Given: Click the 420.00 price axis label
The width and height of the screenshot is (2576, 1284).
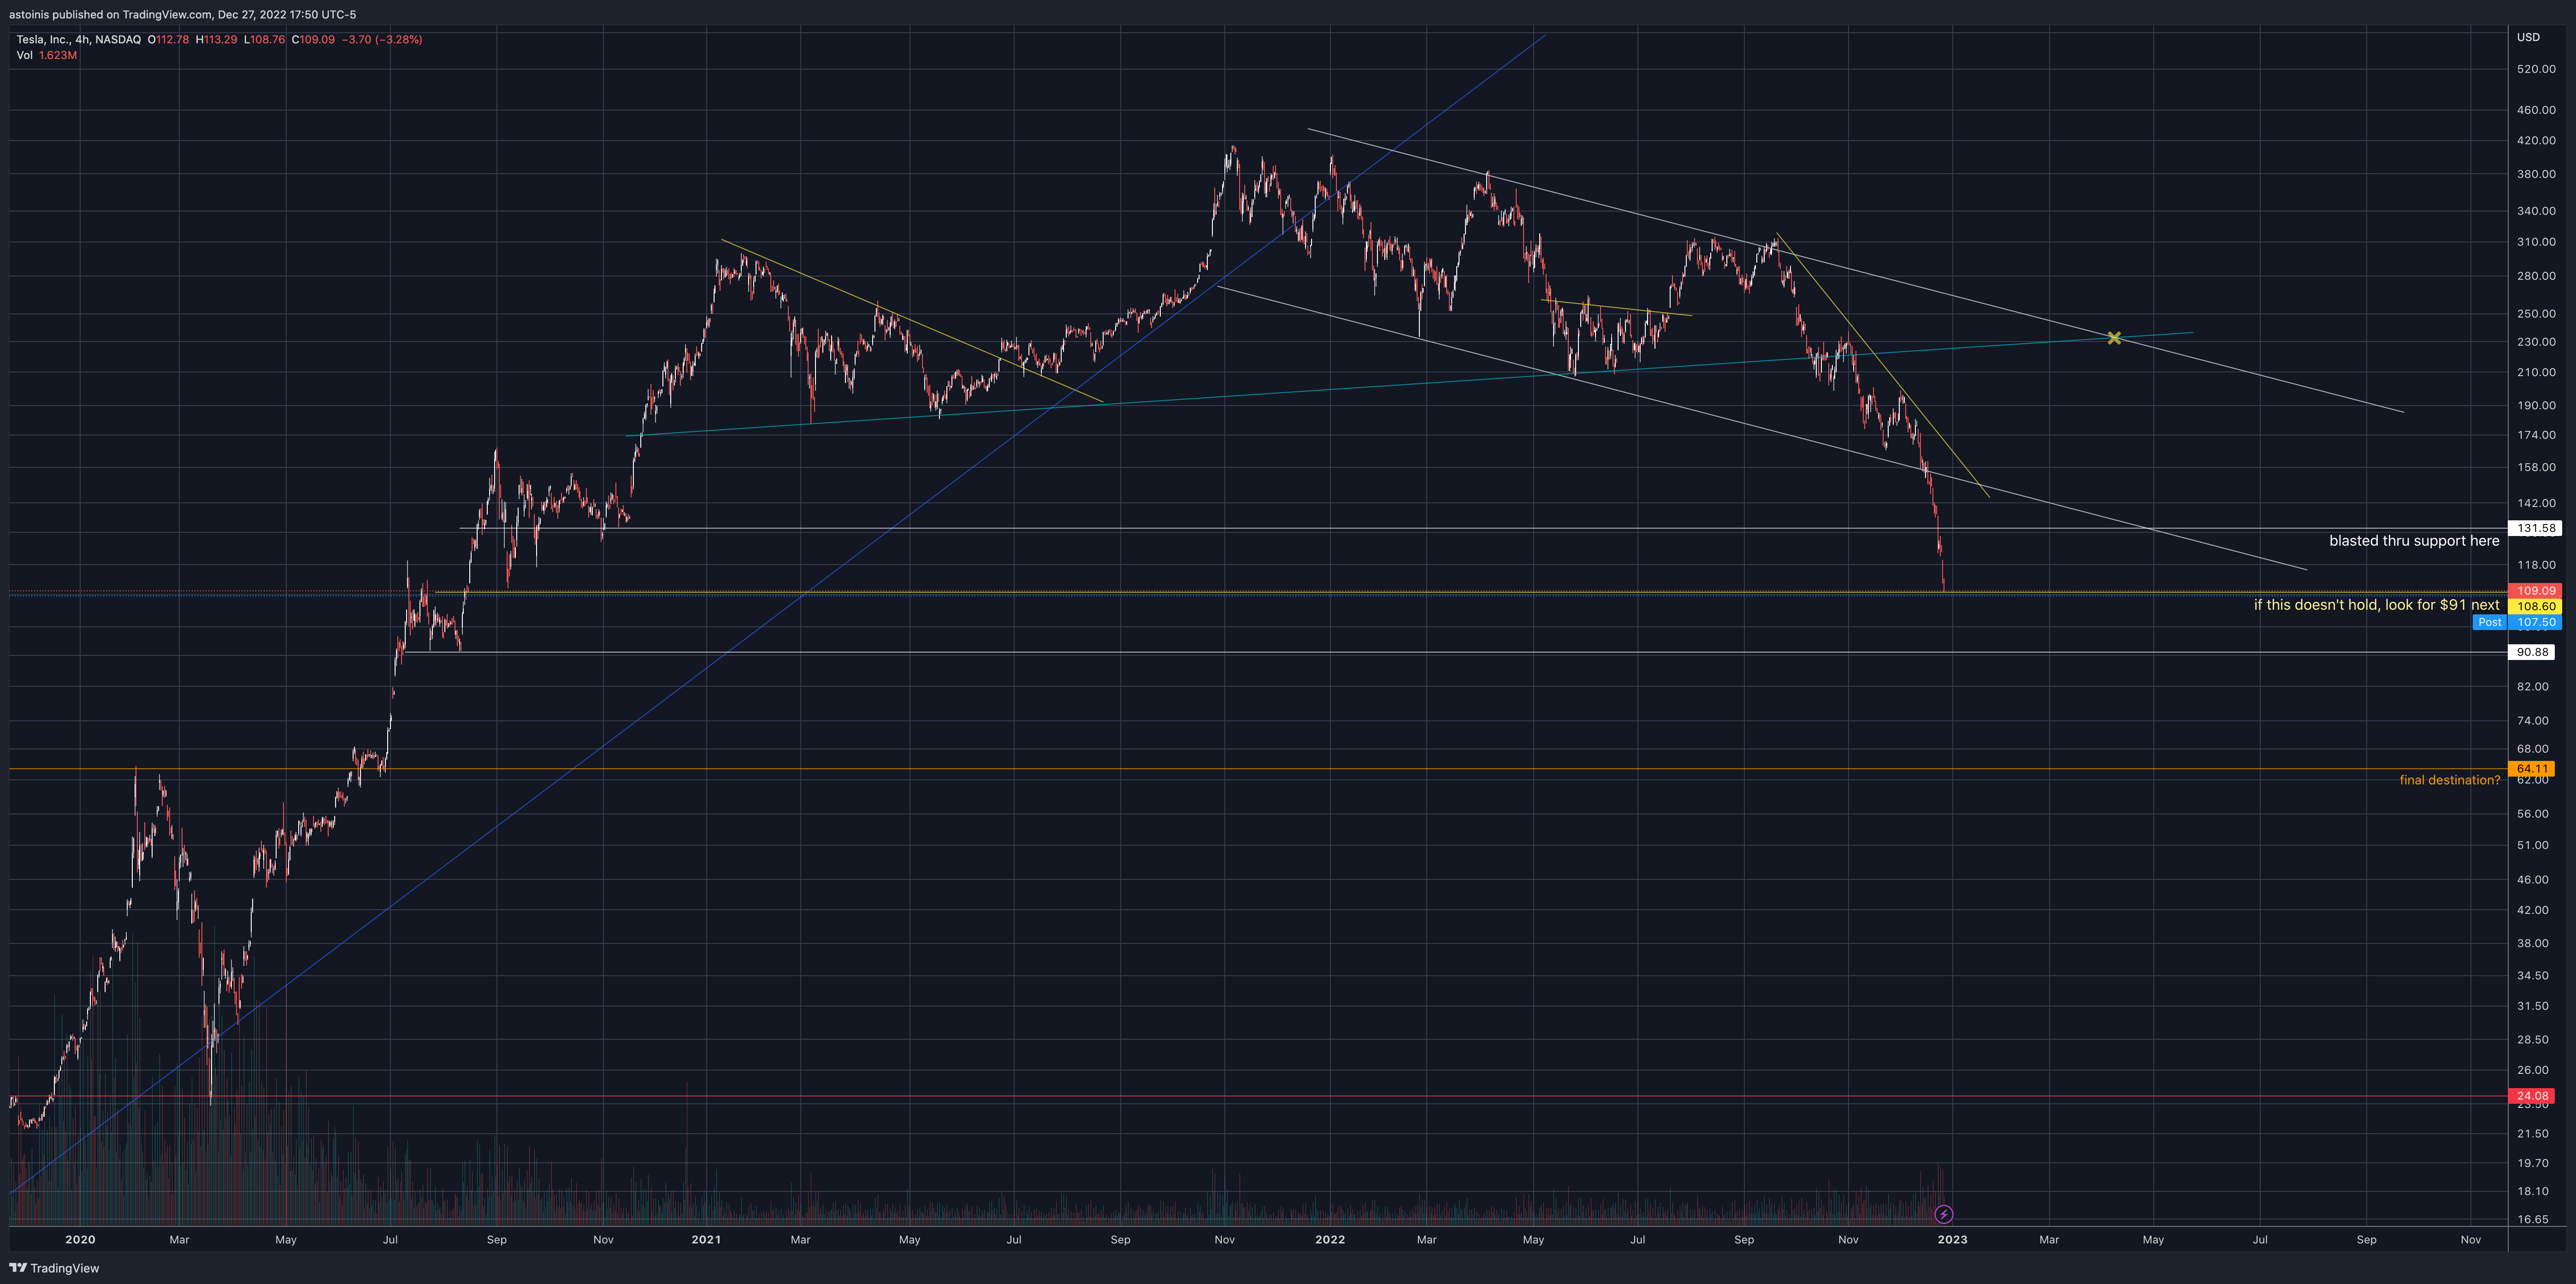Looking at the screenshot, I should click(x=2536, y=141).
